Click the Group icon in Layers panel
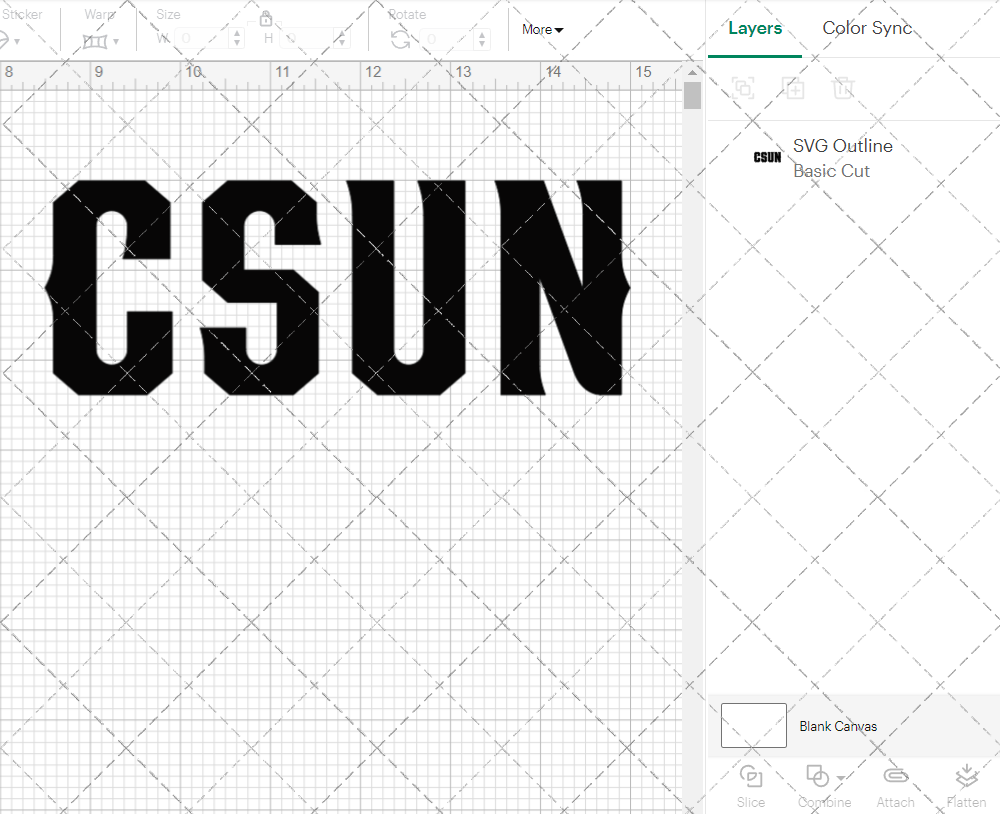The image size is (1000, 814). (x=743, y=88)
